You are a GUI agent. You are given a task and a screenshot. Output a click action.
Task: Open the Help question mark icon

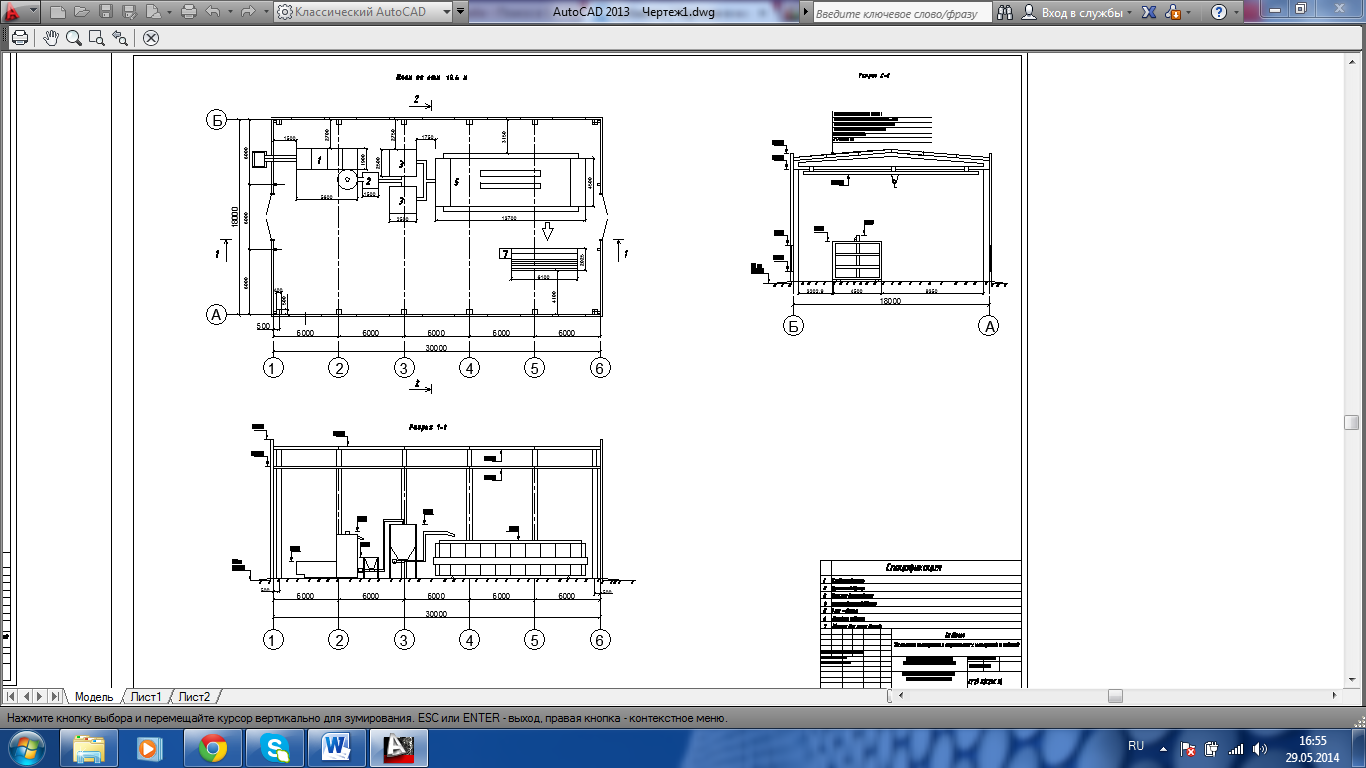pyautogui.click(x=1218, y=13)
